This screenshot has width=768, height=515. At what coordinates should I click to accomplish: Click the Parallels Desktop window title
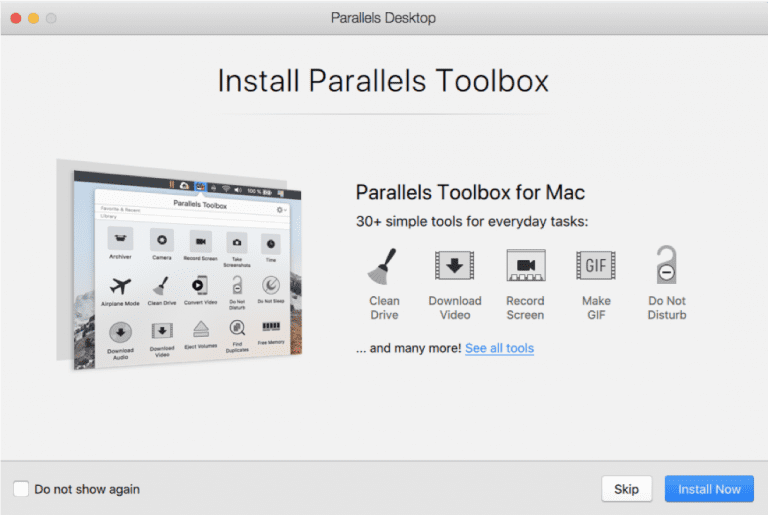tap(383, 18)
